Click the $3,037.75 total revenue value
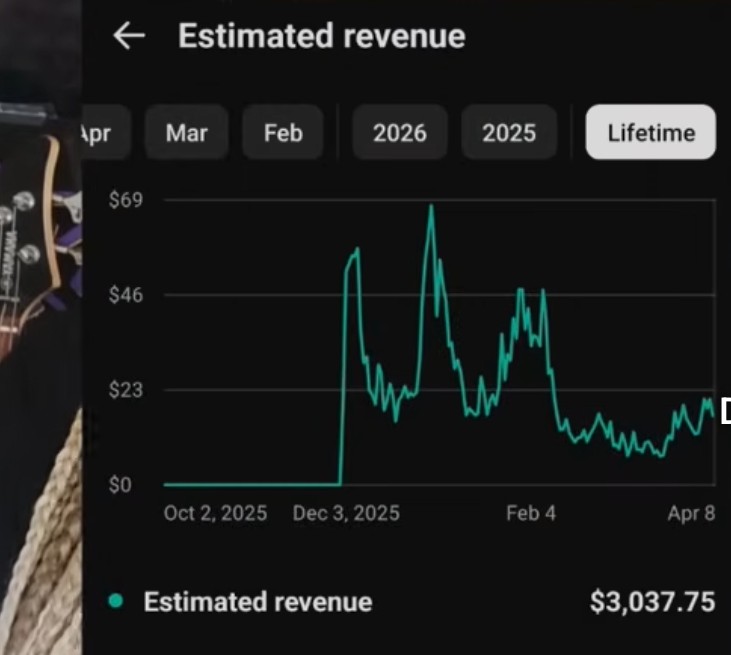The image size is (731, 655). pyautogui.click(x=652, y=602)
